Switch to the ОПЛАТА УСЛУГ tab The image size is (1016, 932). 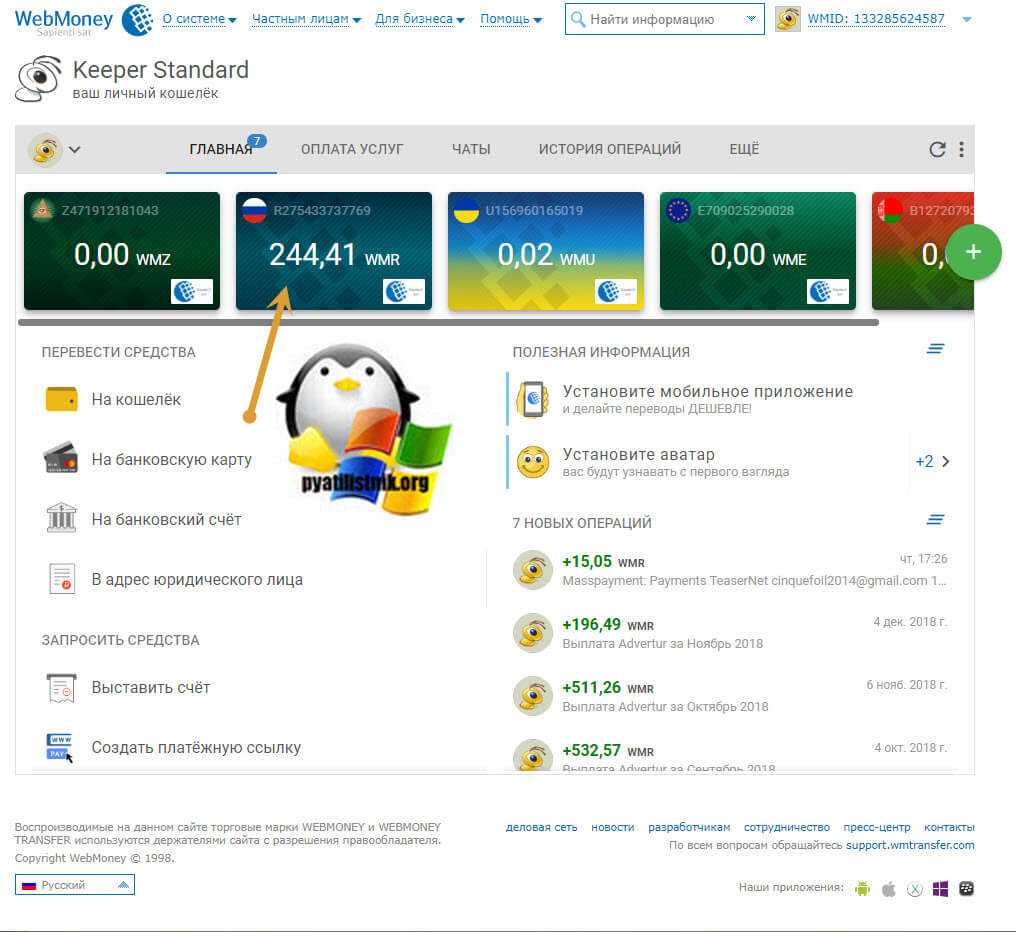click(352, 149)
